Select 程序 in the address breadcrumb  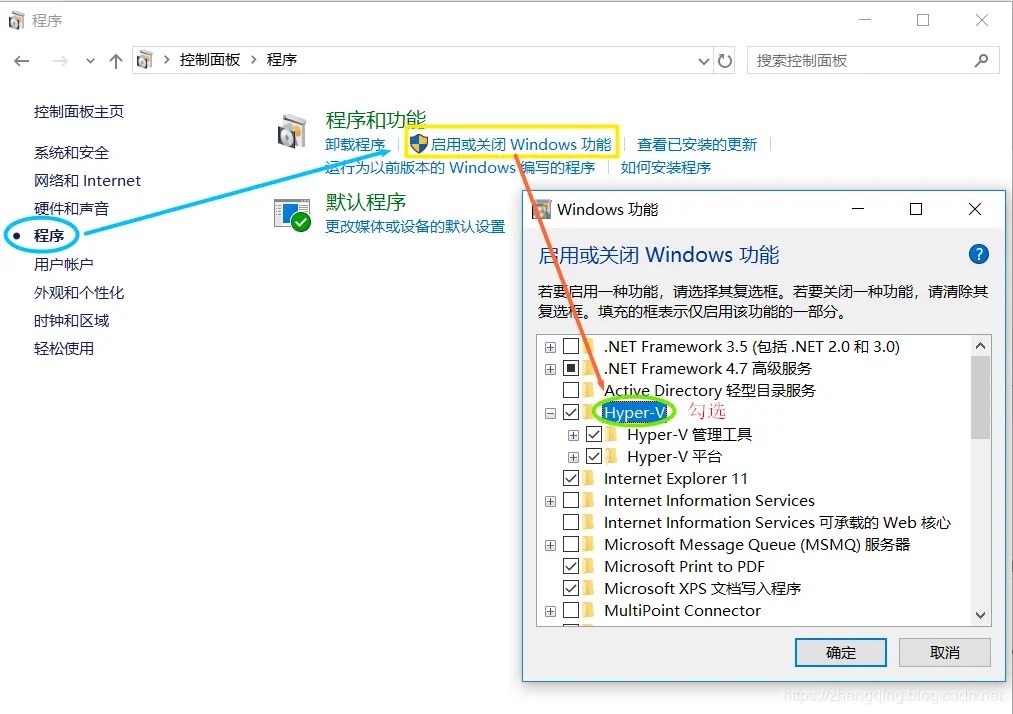(282, 60)
